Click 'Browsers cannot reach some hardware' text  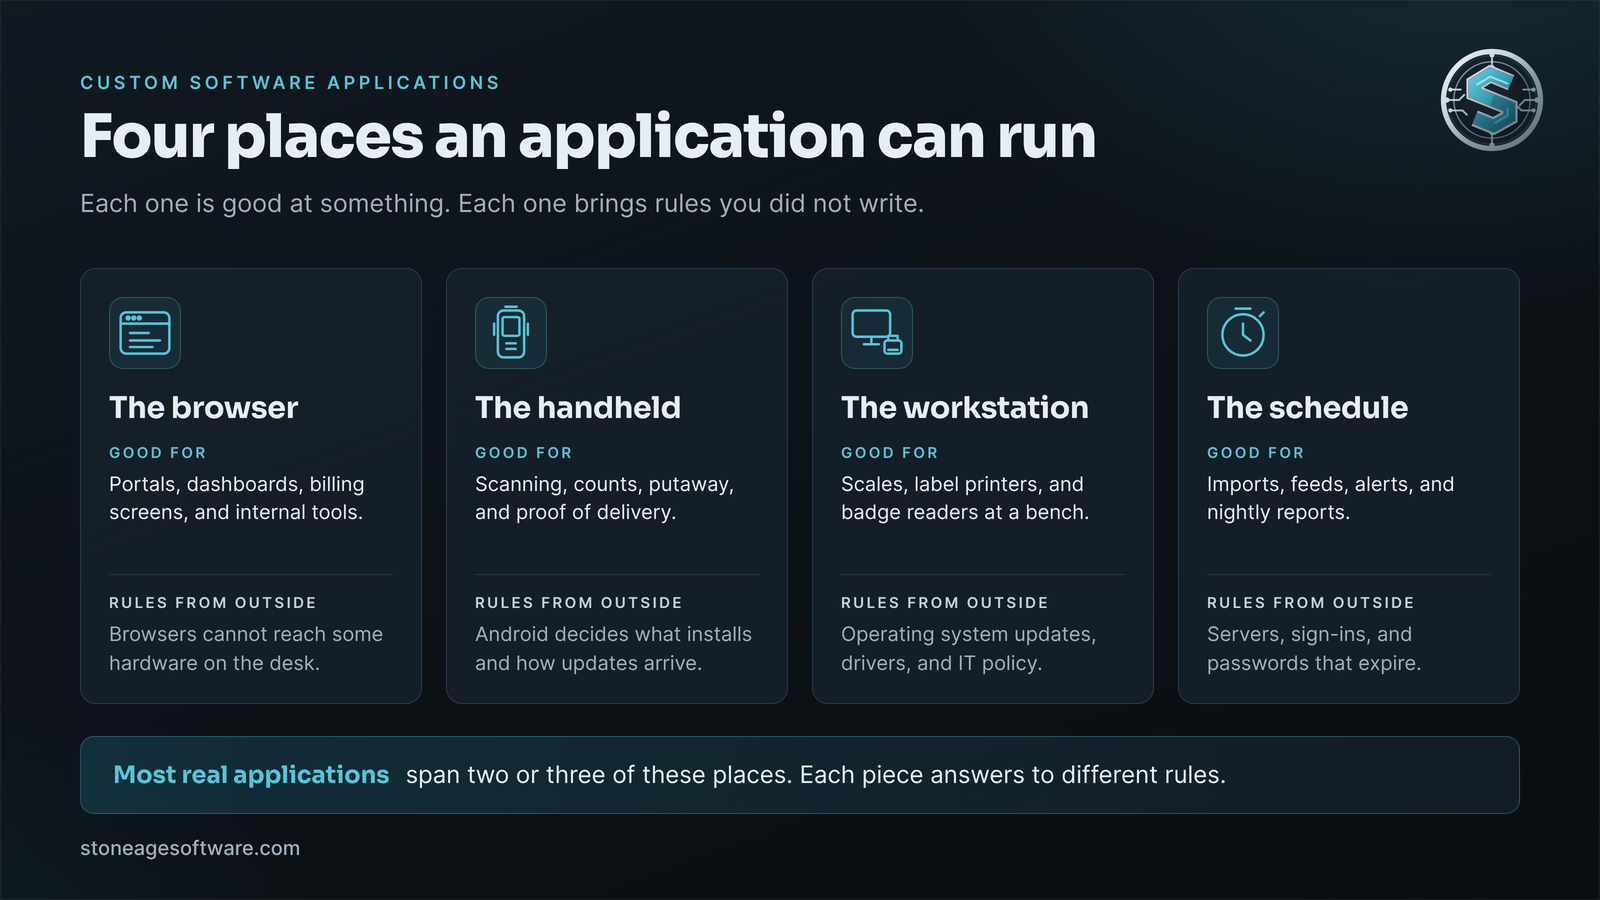(246, 648)
